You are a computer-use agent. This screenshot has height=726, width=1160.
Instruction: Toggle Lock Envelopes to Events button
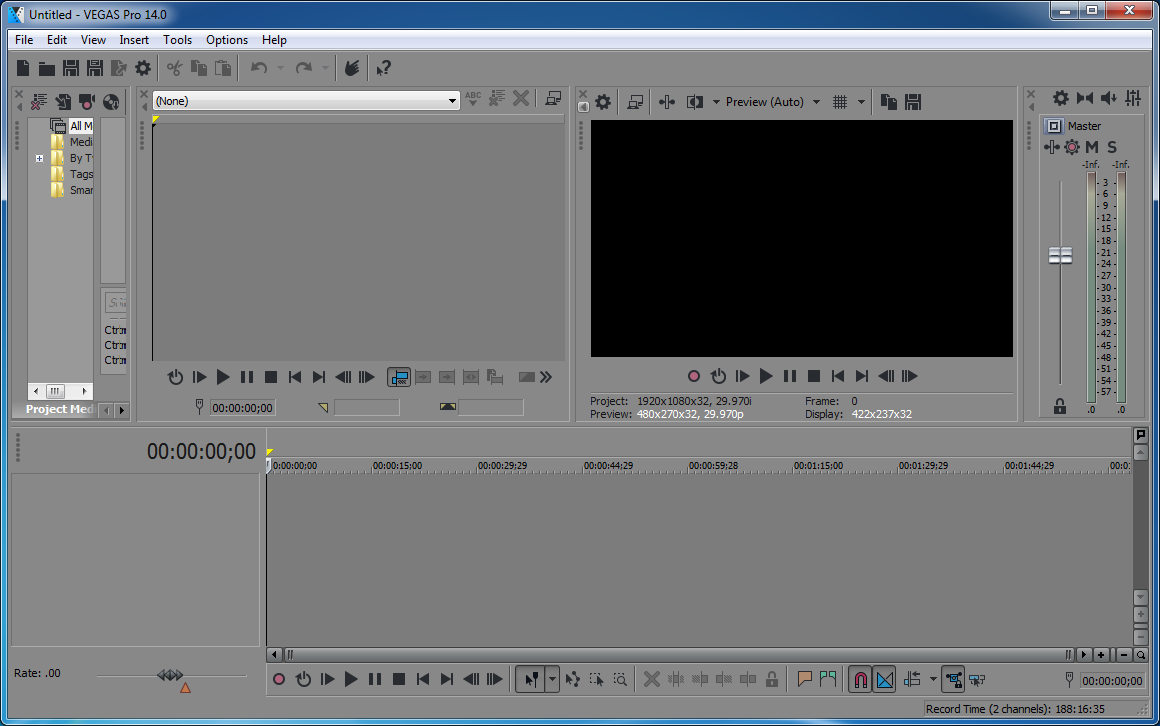[954, 679]
